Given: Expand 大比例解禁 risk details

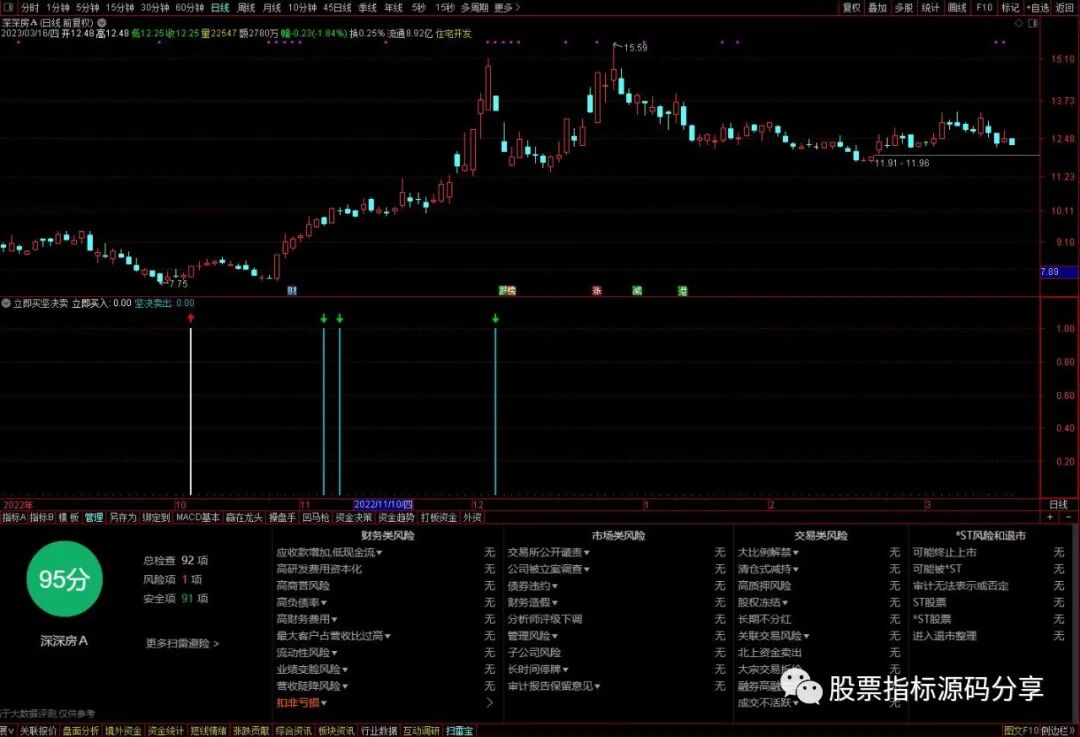Looking at the screenshot, I should [768, 552].
